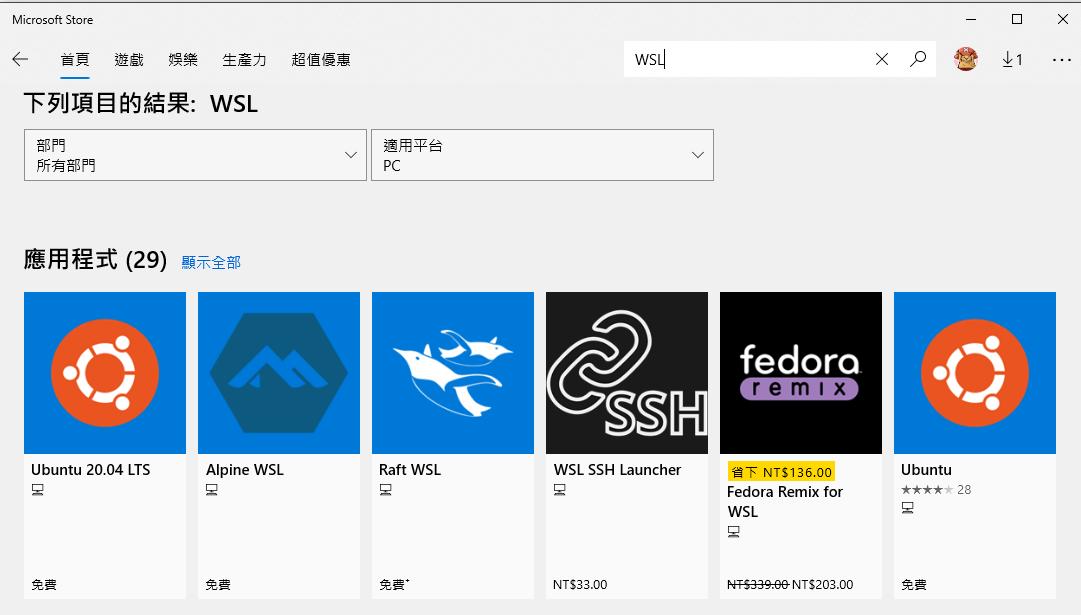The width and height of the screenshot is (1081, 615).
Task: Click the PC device icon under Alpine WSL
Action: tap(212, 490)
